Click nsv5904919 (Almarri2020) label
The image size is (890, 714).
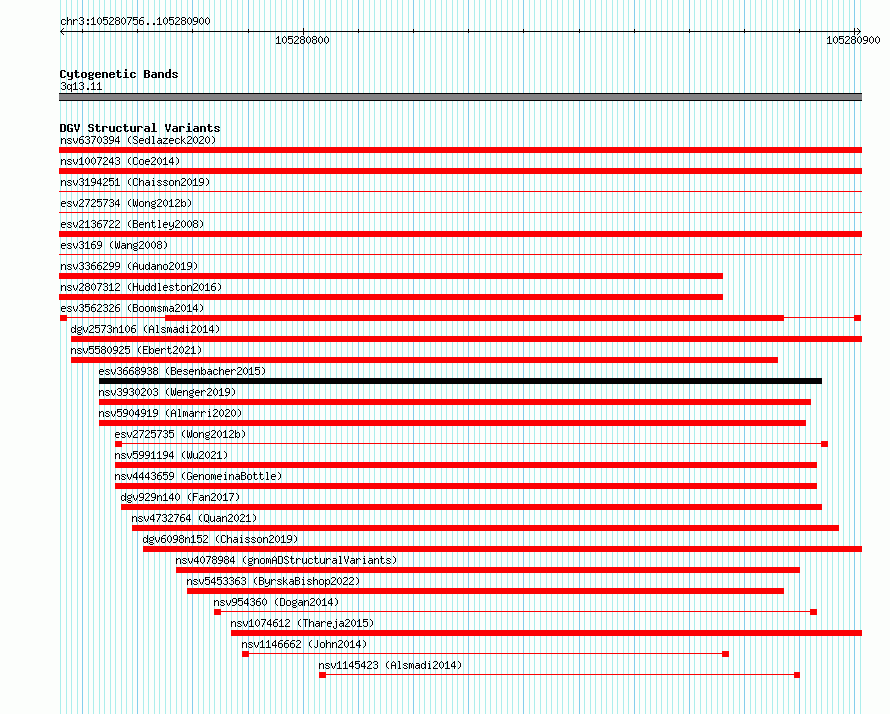pyautogui.click(x=170, y=413)
